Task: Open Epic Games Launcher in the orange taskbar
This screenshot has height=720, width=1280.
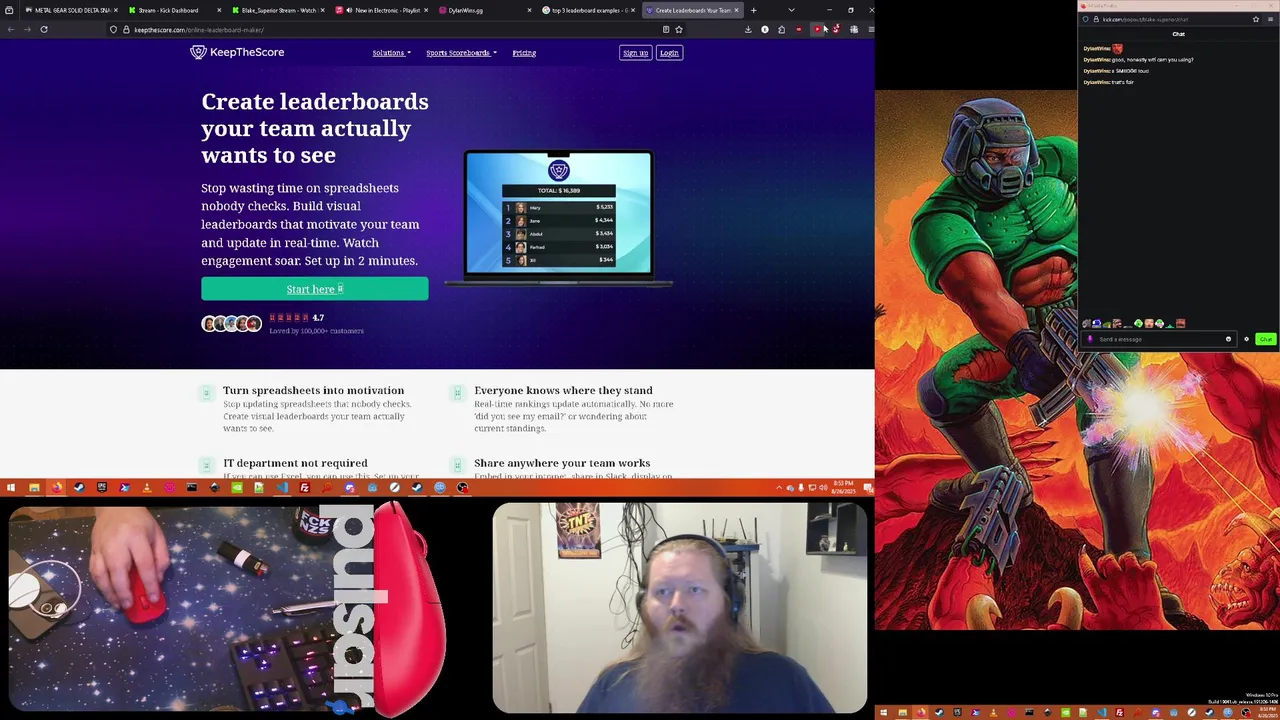Action: tap(102, 488)
